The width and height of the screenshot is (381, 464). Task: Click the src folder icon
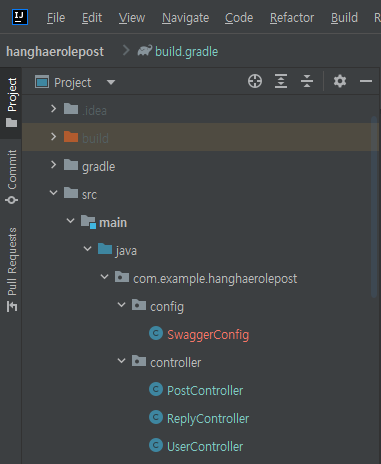(x=71, y=192)
